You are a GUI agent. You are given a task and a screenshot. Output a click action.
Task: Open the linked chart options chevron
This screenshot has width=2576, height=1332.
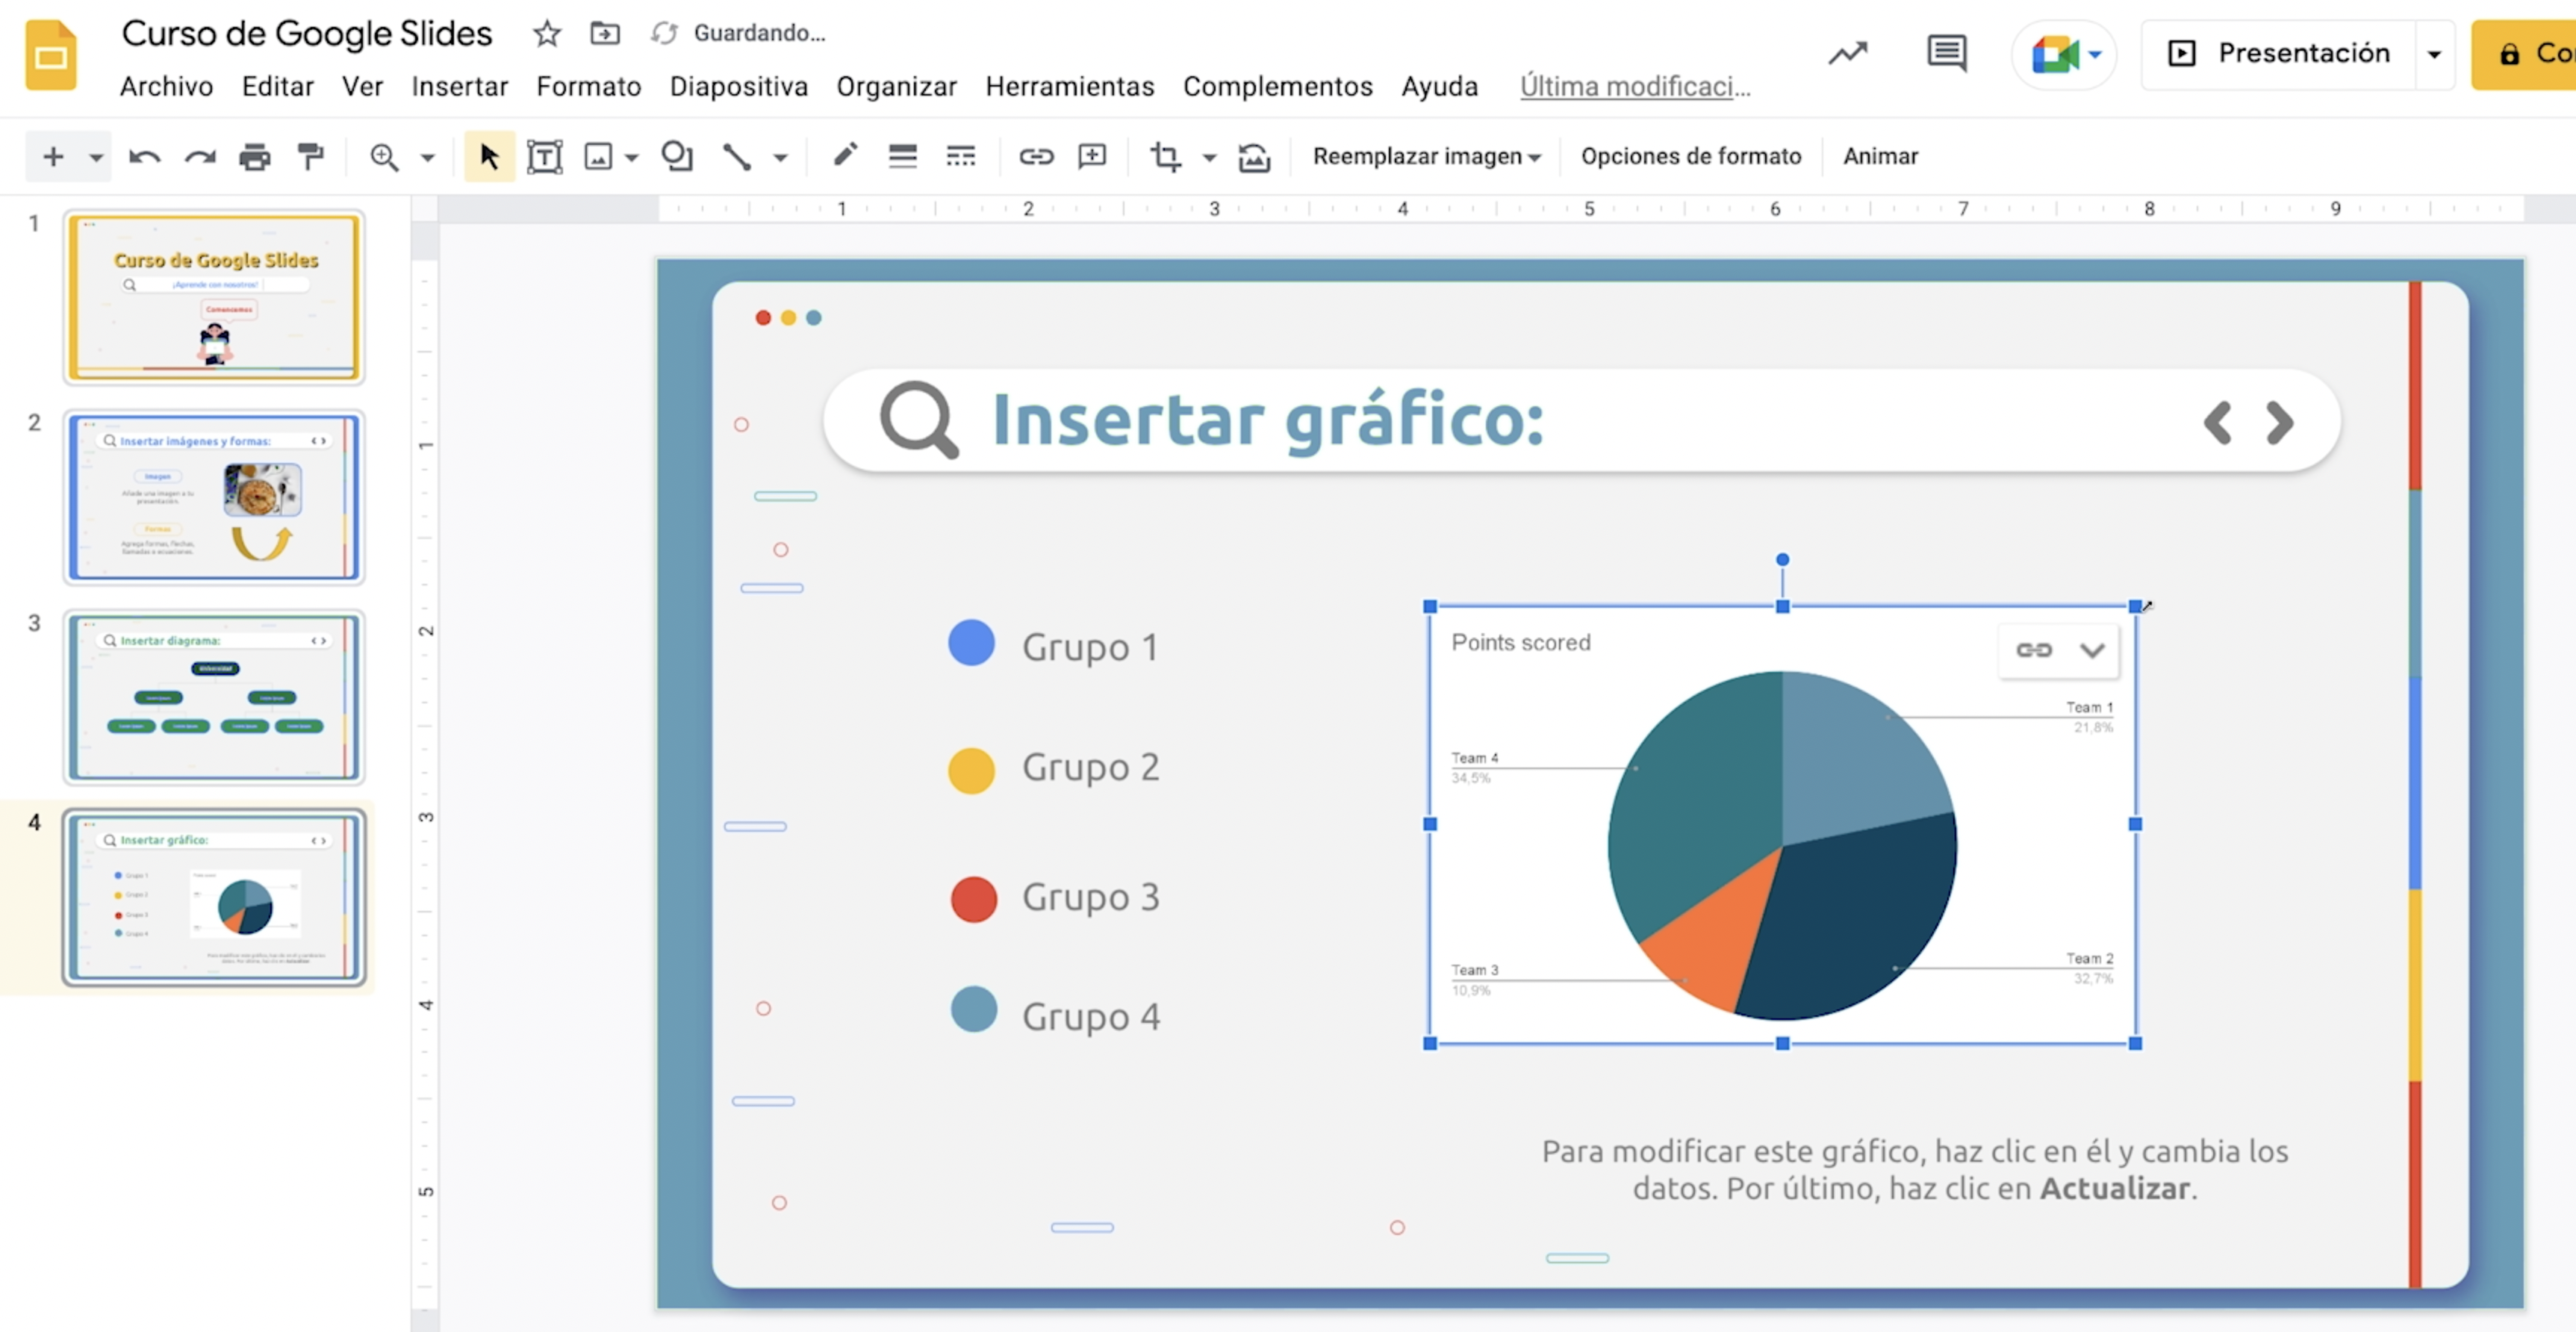pos(2092,650)
